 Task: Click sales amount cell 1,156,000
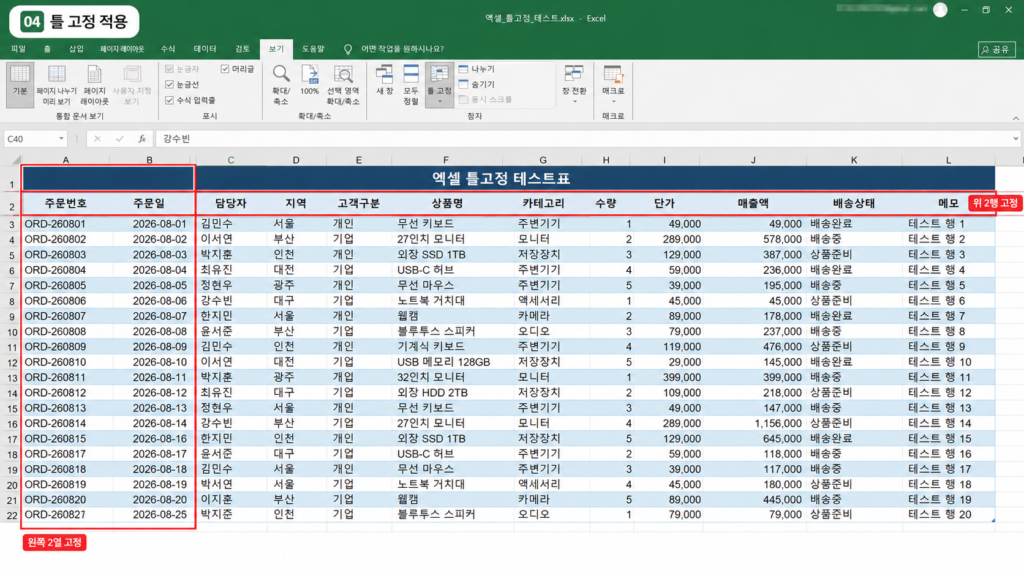pos(753,423)
